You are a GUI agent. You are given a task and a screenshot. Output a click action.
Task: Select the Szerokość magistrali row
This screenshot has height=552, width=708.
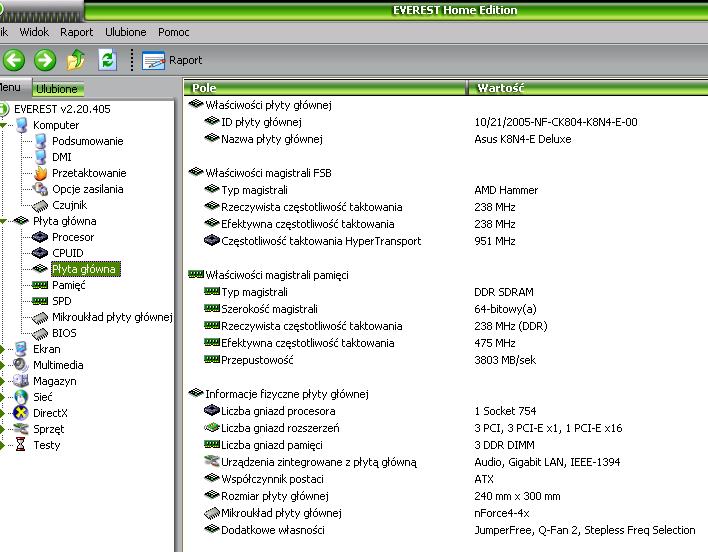click(x=445, y=309)
